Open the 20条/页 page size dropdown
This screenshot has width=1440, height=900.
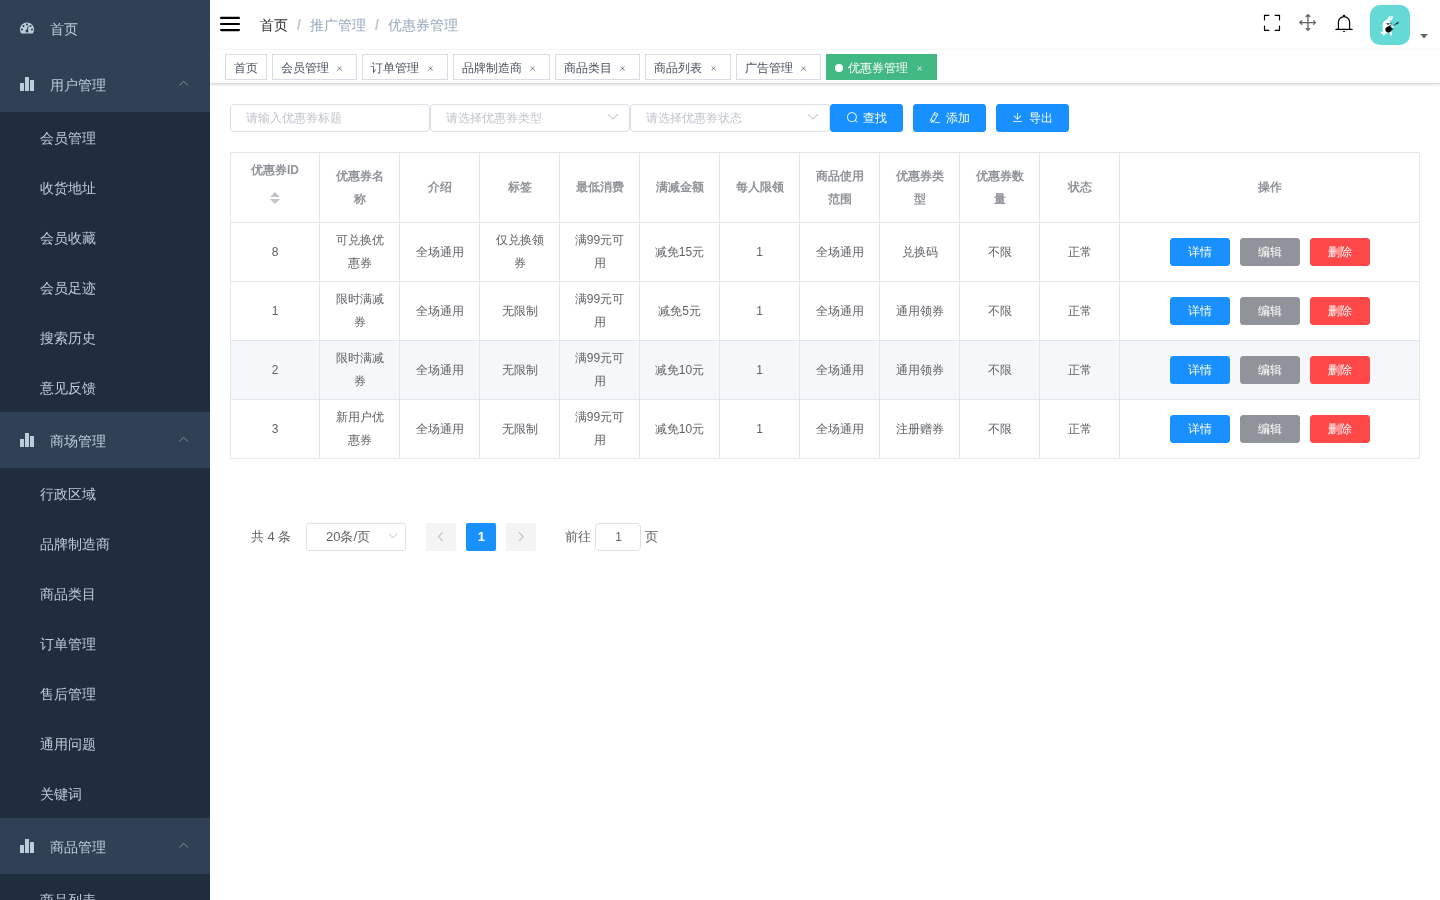point(356,537)
